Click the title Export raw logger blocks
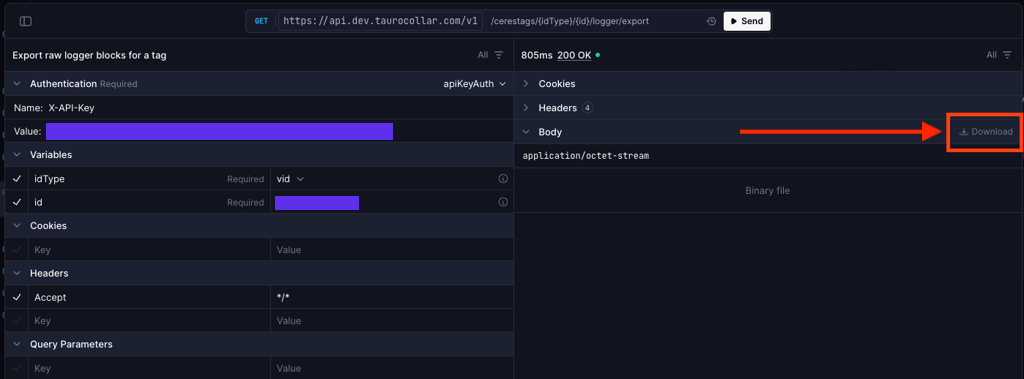Image resolution: width=1024 pixels, height=379 pixels. coord(89,55)
